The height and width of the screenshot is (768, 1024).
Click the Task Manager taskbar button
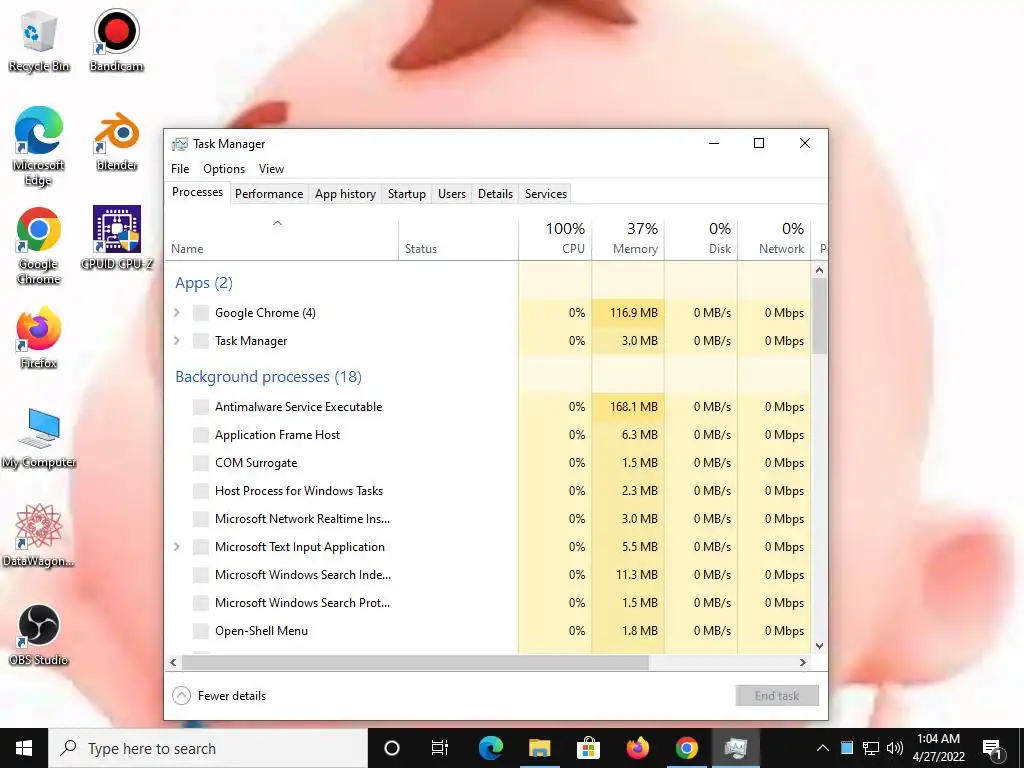point(735,748)
